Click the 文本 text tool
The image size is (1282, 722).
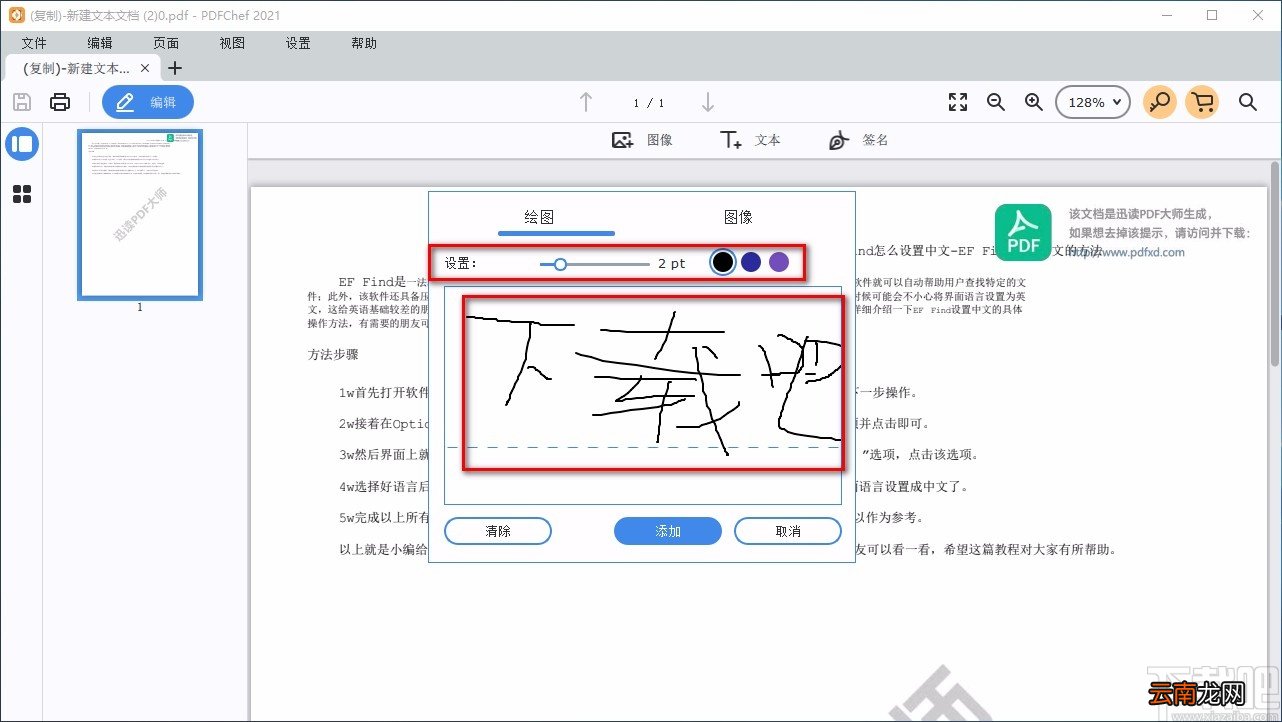[x=750, y=140]
